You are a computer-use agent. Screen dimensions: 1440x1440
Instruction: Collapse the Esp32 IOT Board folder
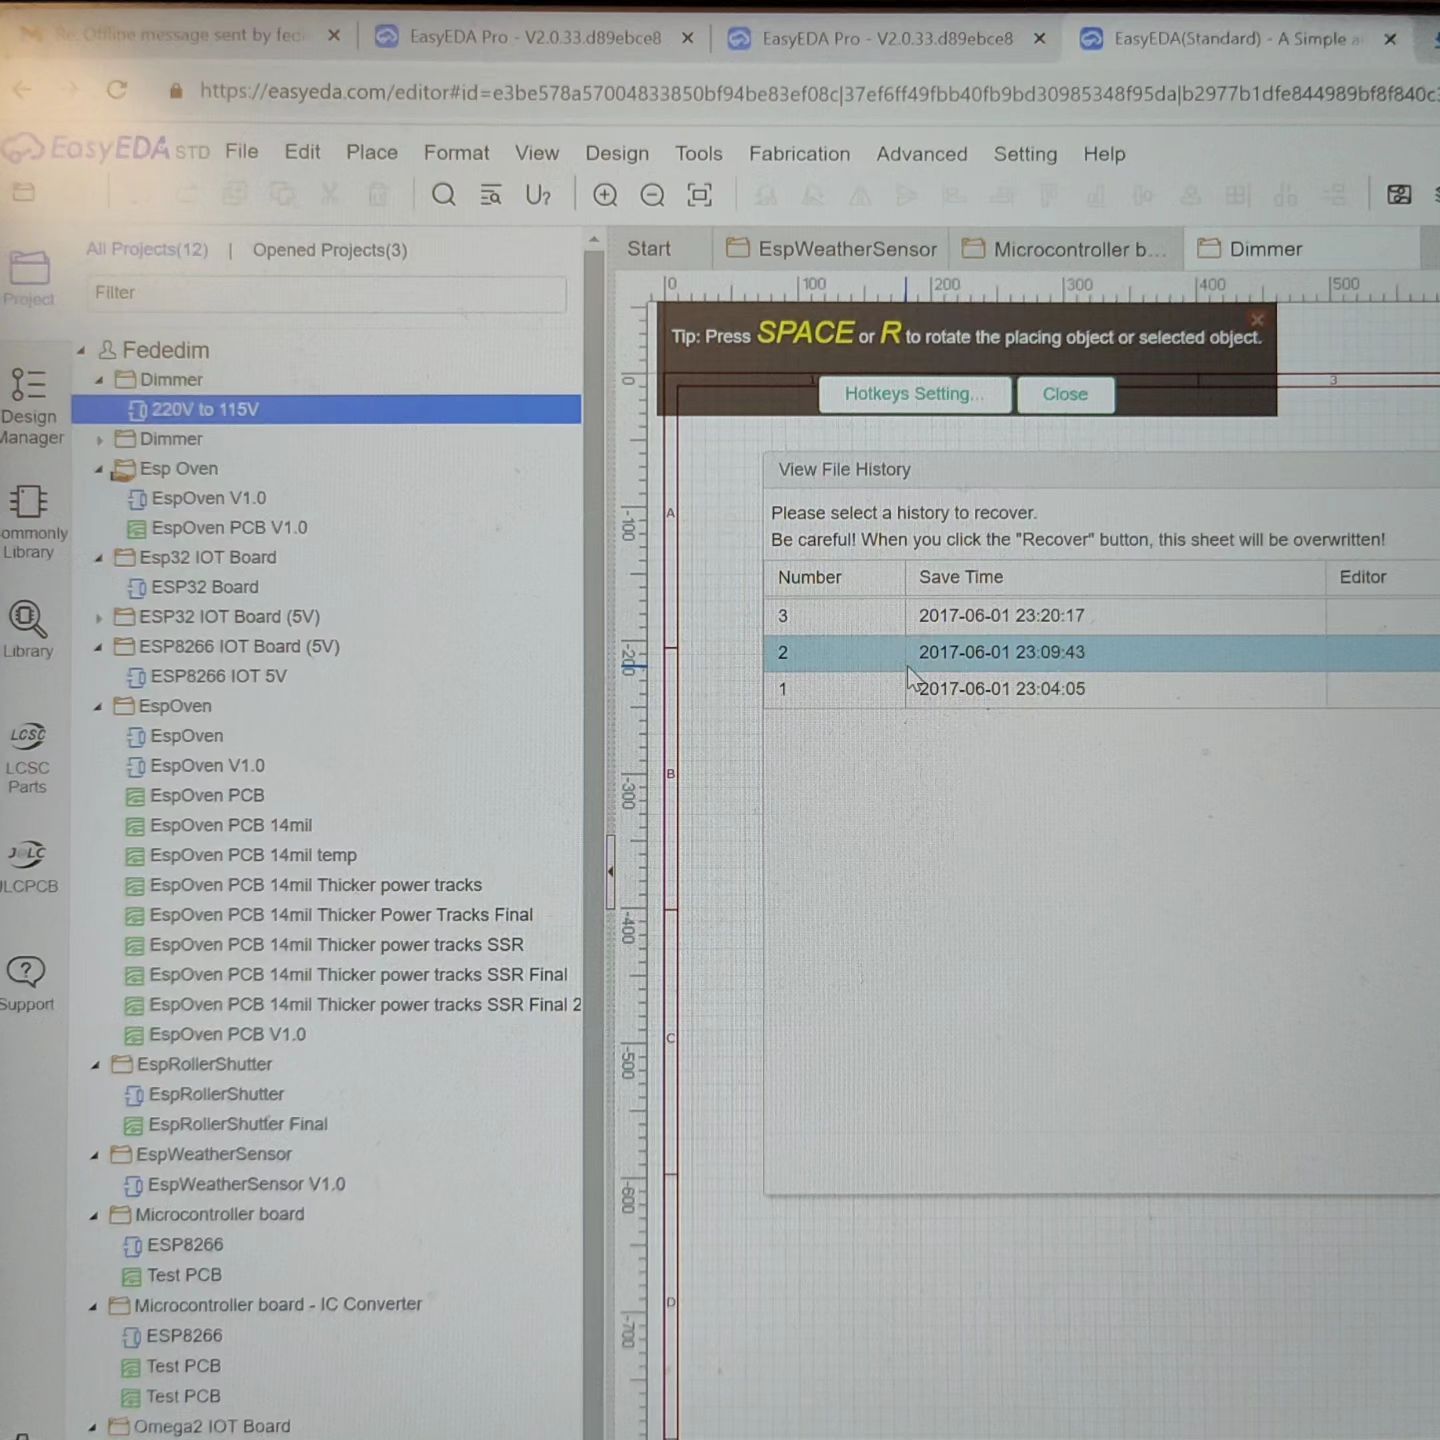pos(98,558)
